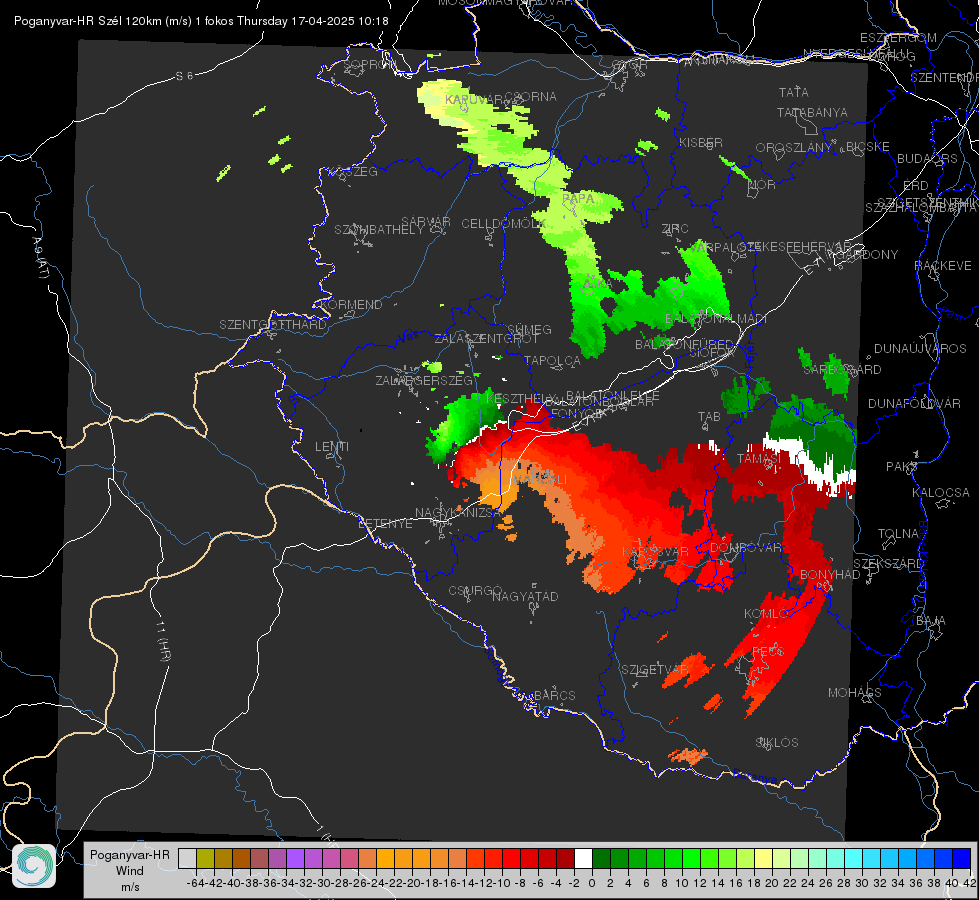The width and height of the screenshot is (979, 900).
Task: Click the LETENYE label
Action: 385,524
